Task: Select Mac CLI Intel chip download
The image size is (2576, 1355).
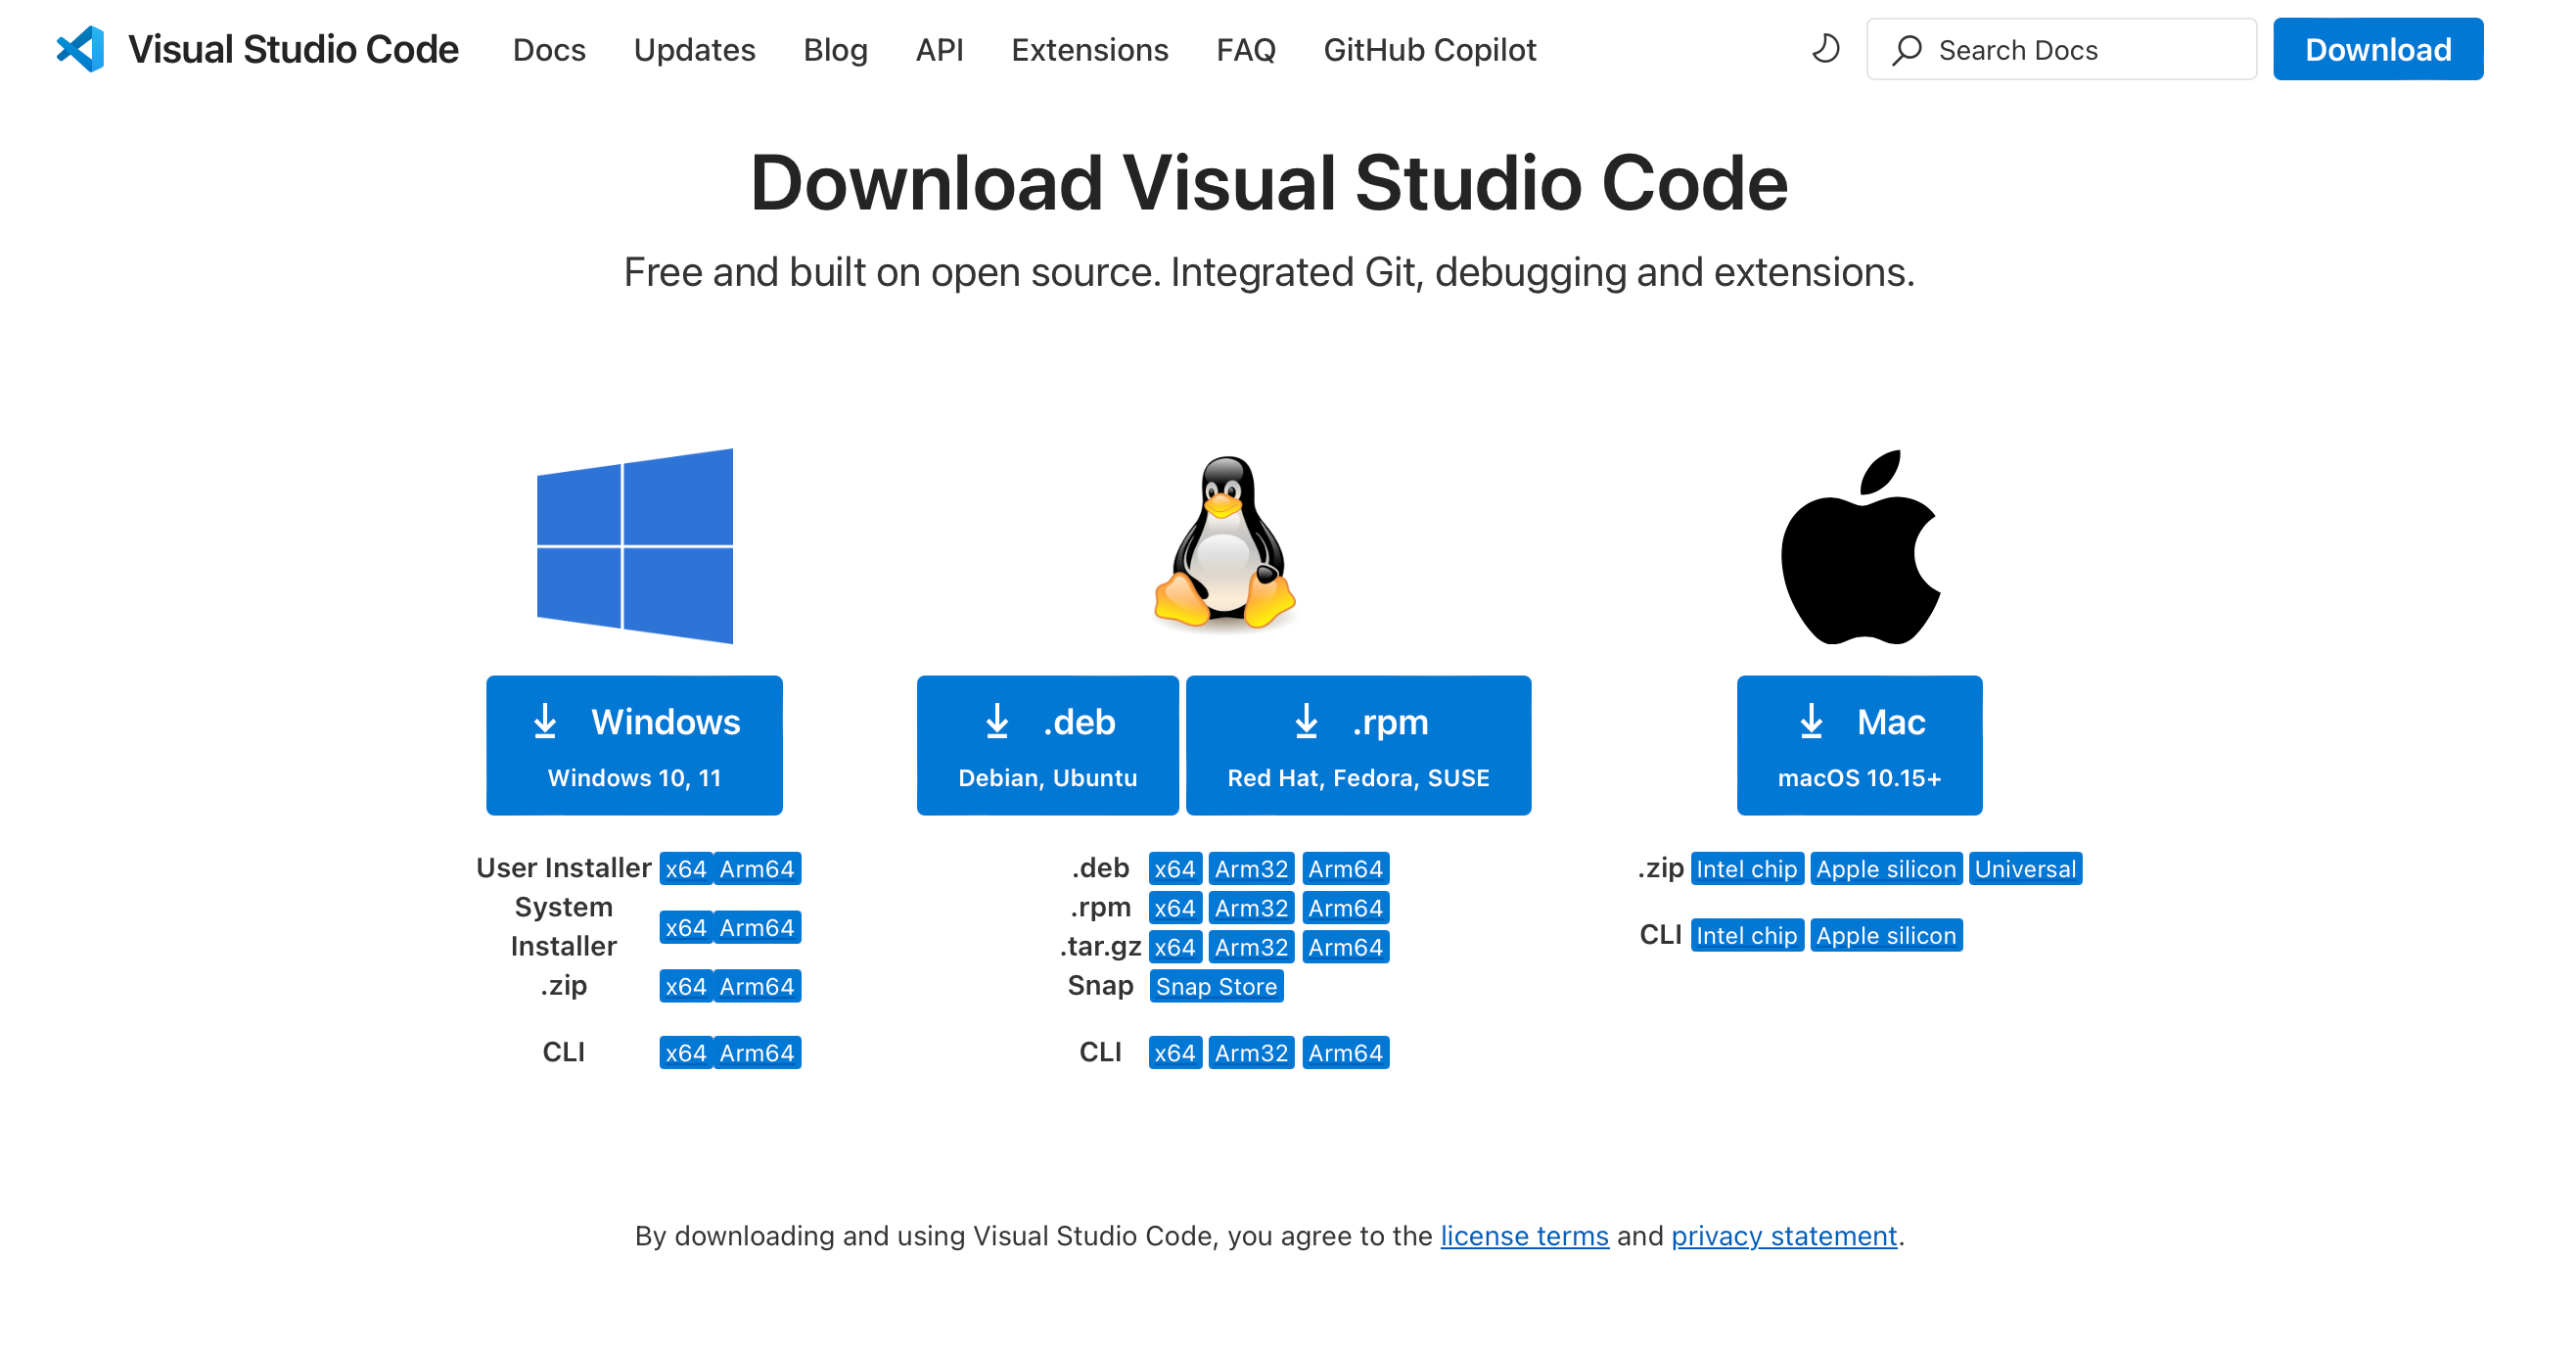Action: coord(1747,936)
